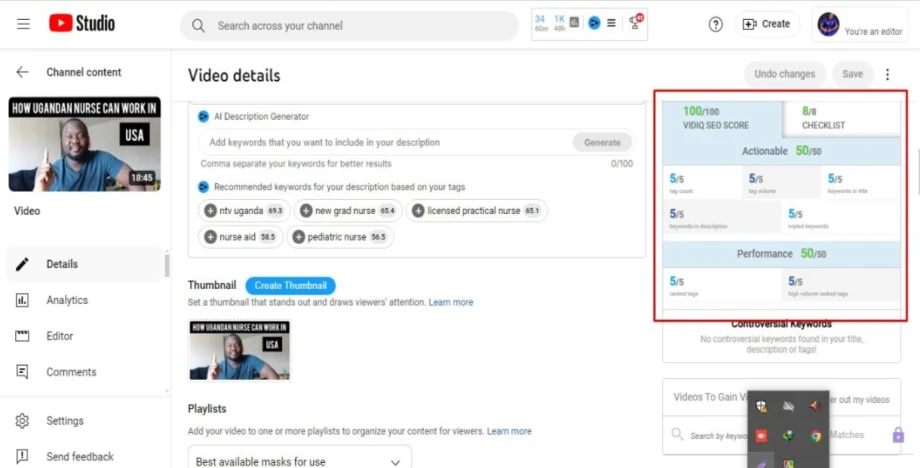The width and height of the screenshot is (920, 468).
Task: Add the 'pediatric nurse' keyword plus icon
Action: 298,237
